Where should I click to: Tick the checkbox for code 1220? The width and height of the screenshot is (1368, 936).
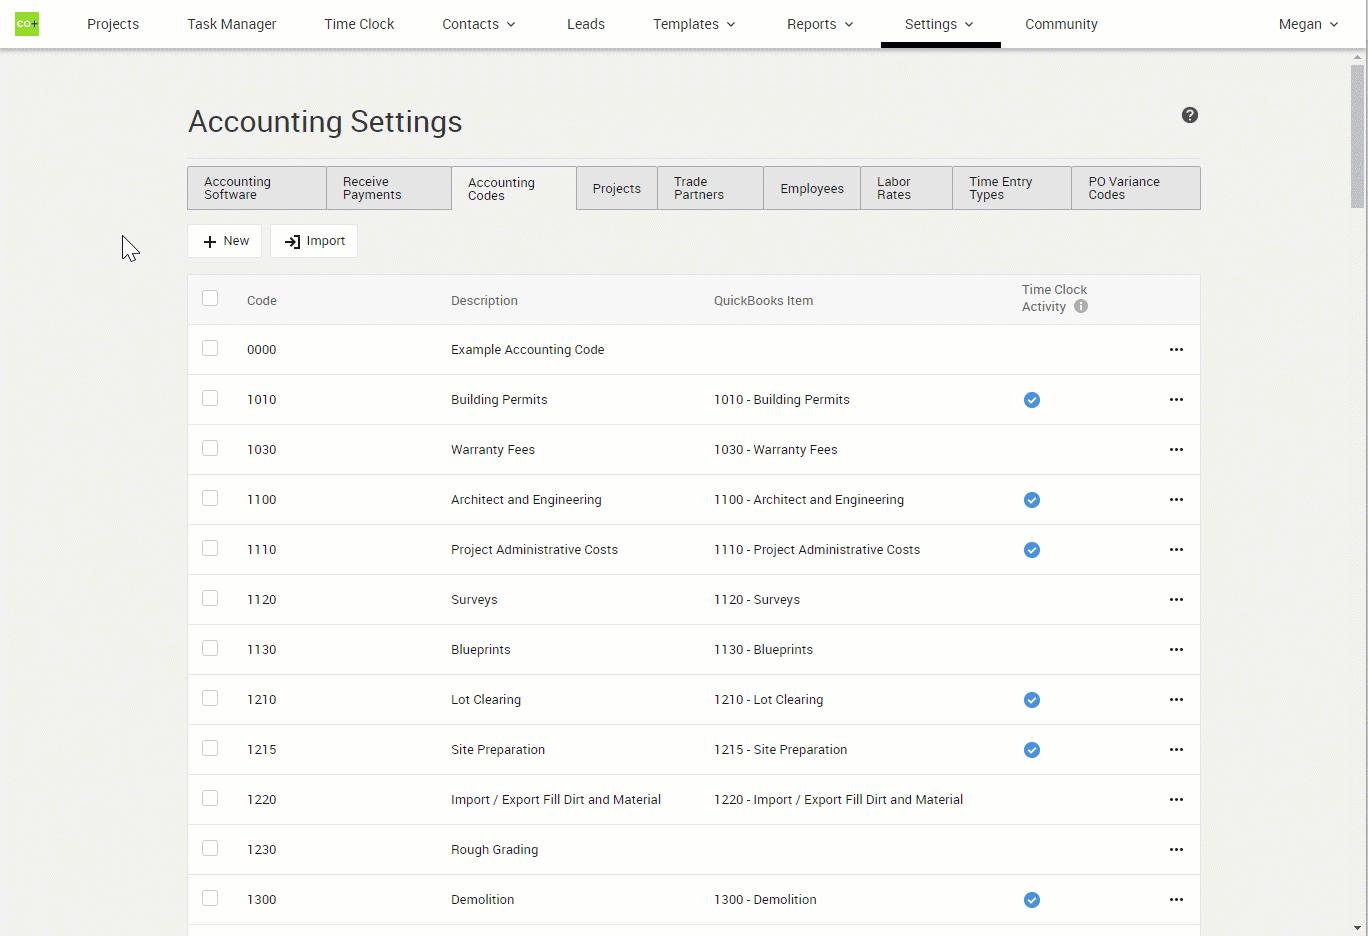pyautogui.click(x=210, y=798)
